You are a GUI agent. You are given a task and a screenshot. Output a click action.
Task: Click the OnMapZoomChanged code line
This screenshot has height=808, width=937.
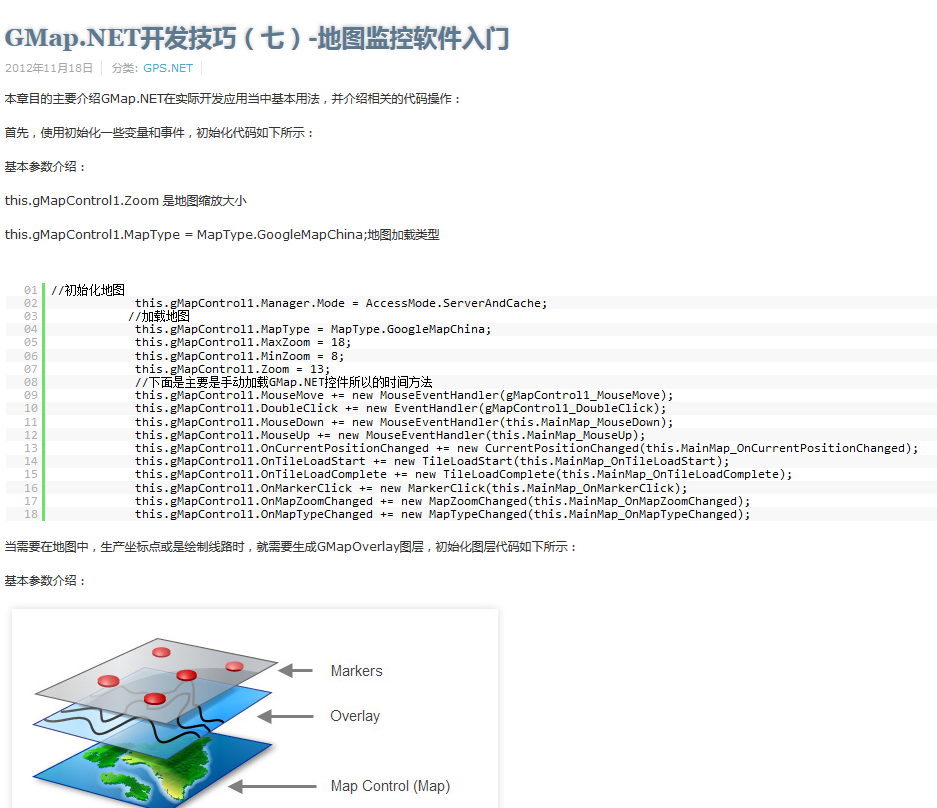pyautogui.click(x=442, y=501)
